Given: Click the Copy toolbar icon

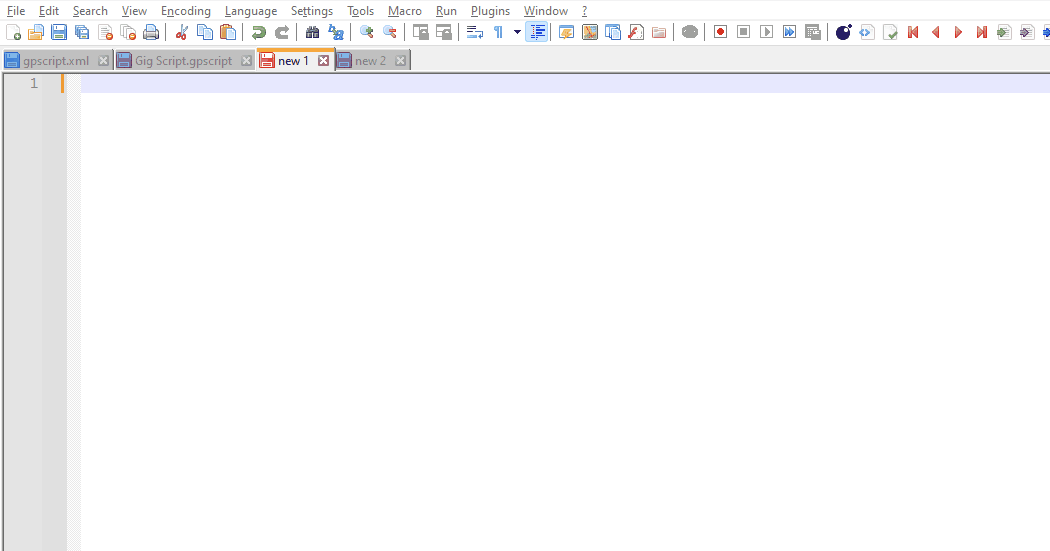Looking at the screenshot, I should click(x=205, y=32).
